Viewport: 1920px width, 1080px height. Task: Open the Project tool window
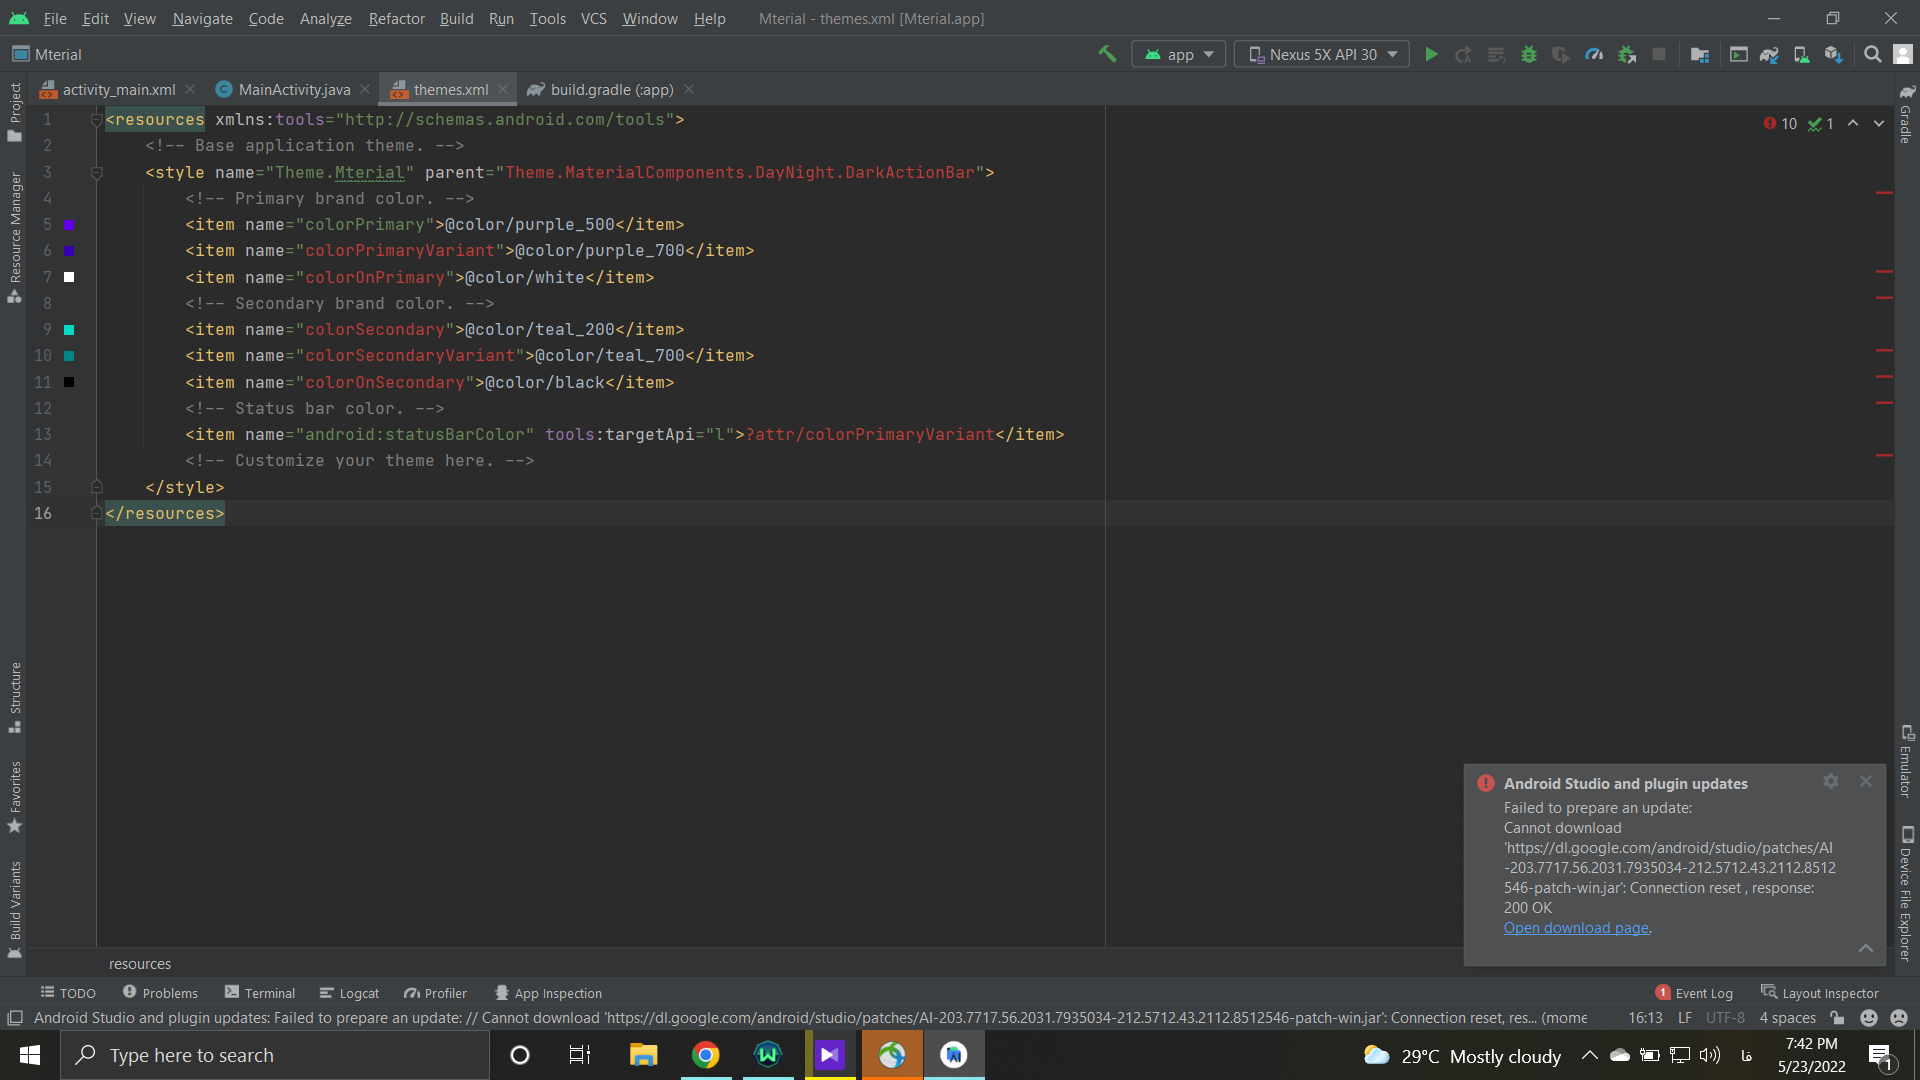click(14, 111)
